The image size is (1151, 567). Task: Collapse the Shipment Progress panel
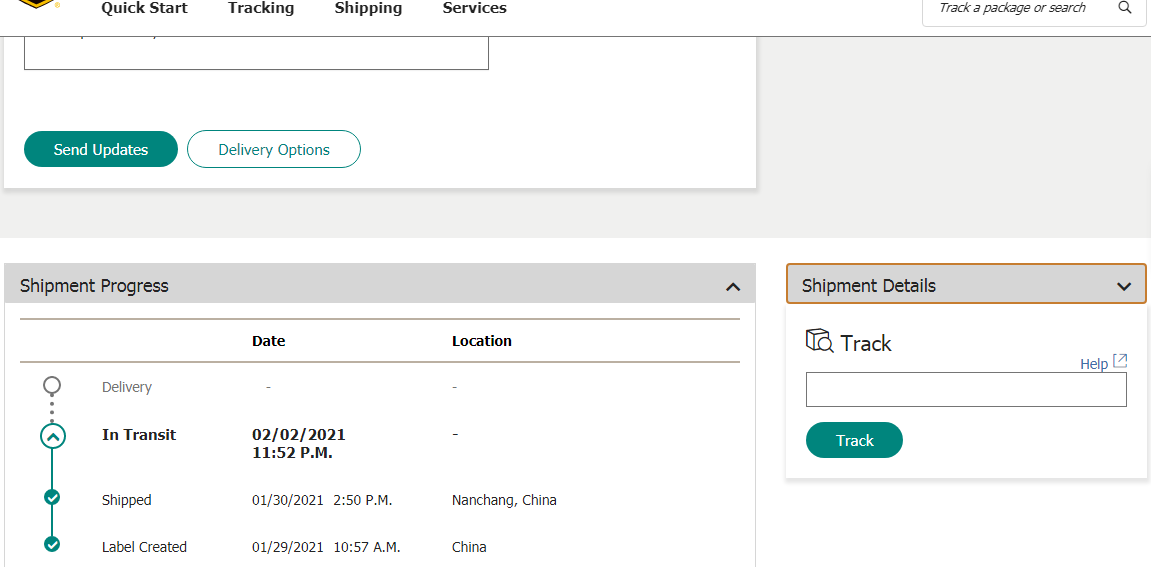tap(733, 287)
